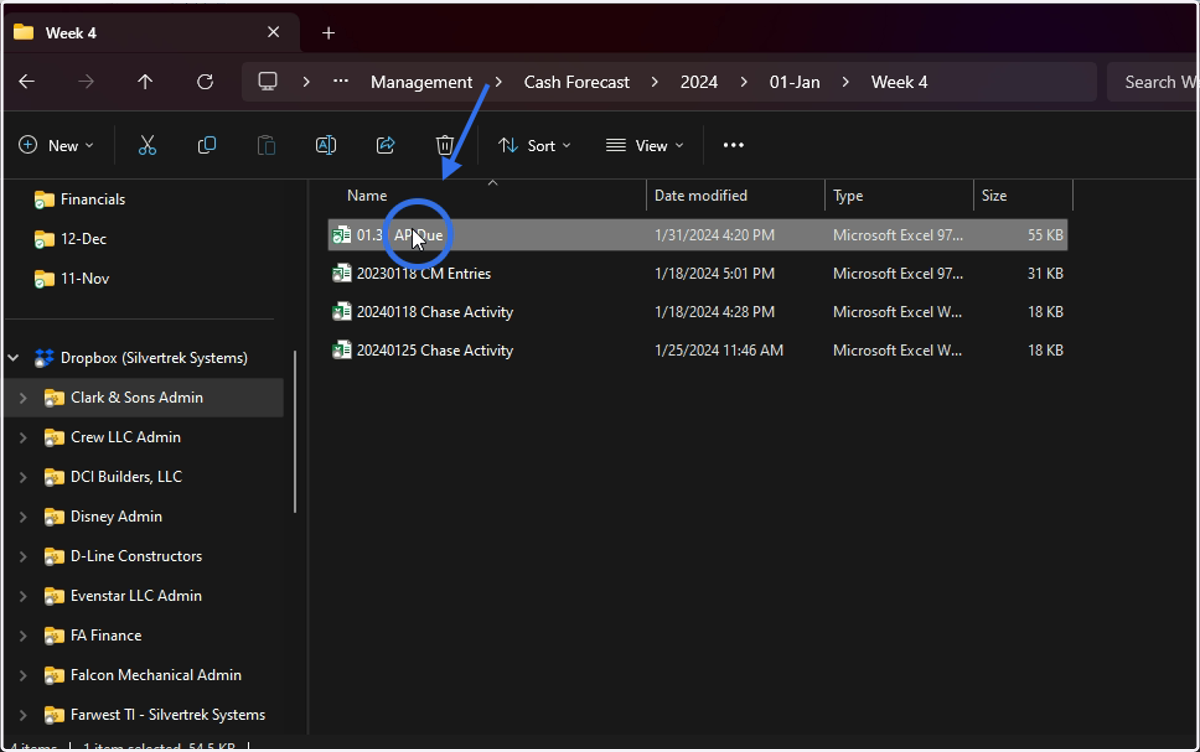Sort by Date modified column header
This screenshot has height=752, width=1200.
tap(701, 196)
